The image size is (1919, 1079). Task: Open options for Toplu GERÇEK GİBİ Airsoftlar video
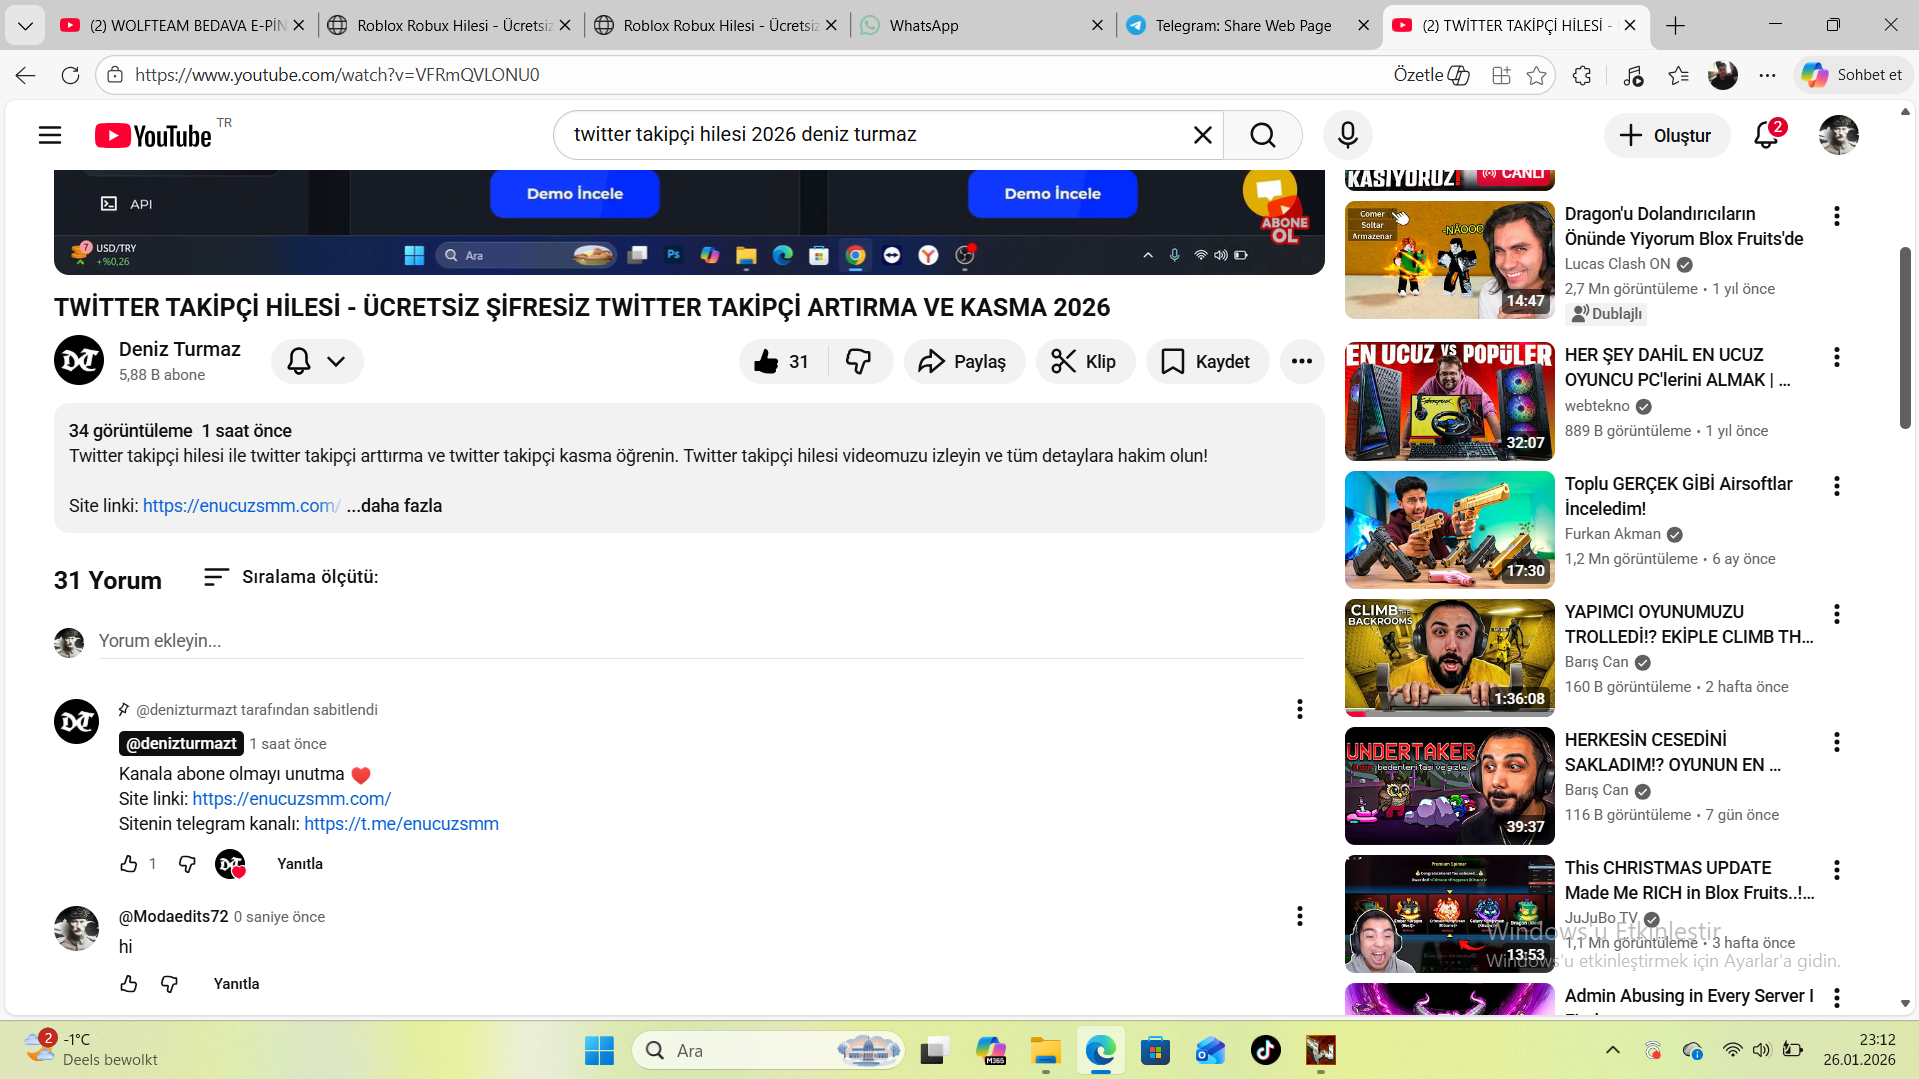[x=1836, y=486]
